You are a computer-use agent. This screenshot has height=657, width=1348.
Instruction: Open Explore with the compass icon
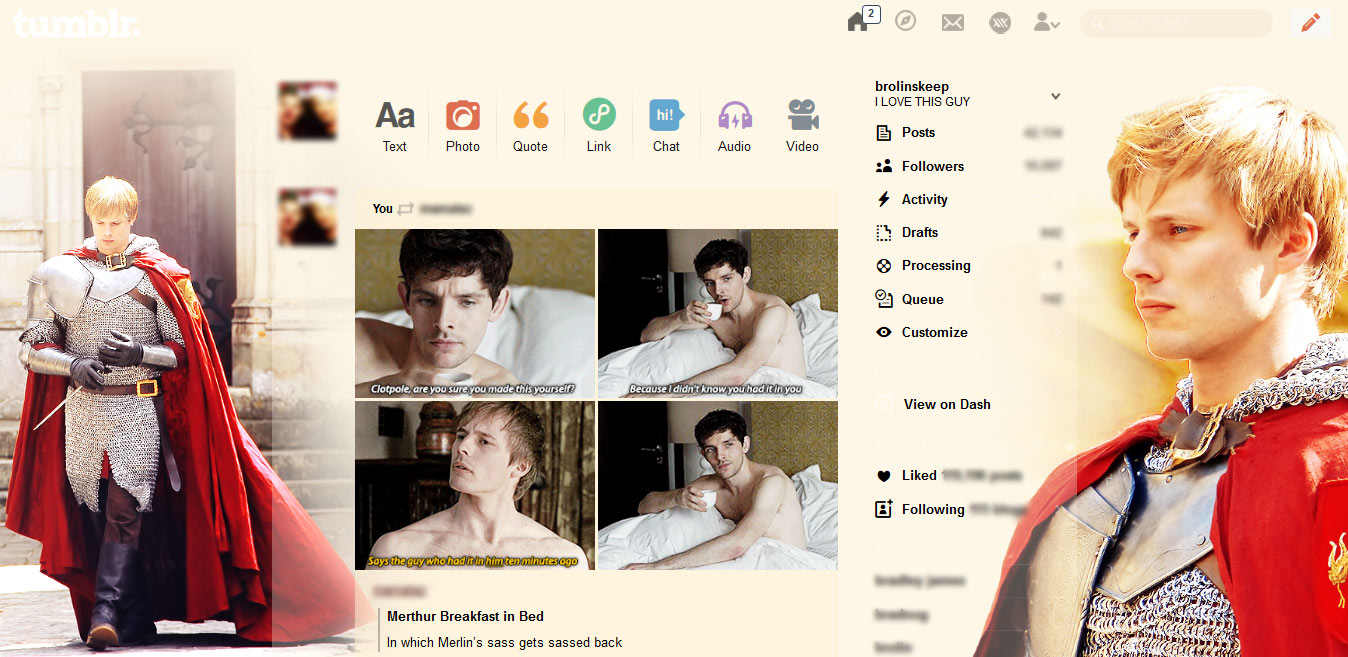pyautogui.click(x=905, y=21)
